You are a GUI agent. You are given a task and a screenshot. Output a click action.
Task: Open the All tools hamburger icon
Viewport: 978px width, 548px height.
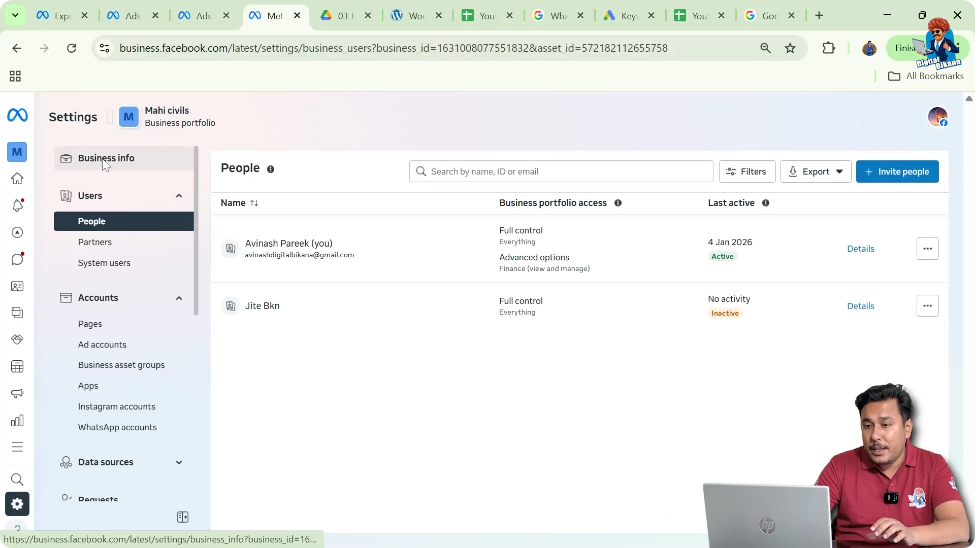click(x=17, y=447)
